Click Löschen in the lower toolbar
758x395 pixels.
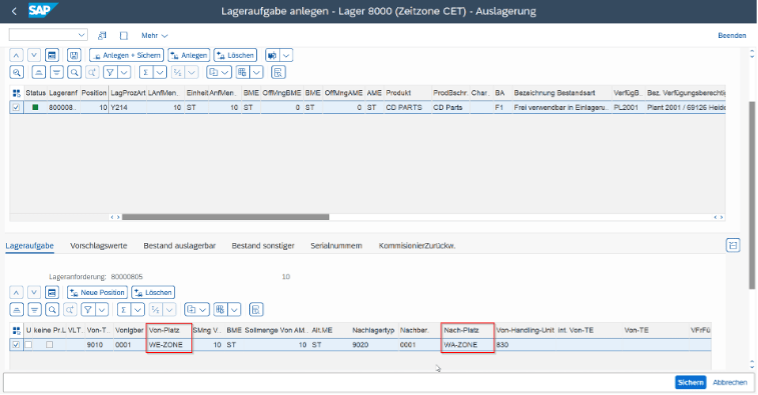[153, 293]
